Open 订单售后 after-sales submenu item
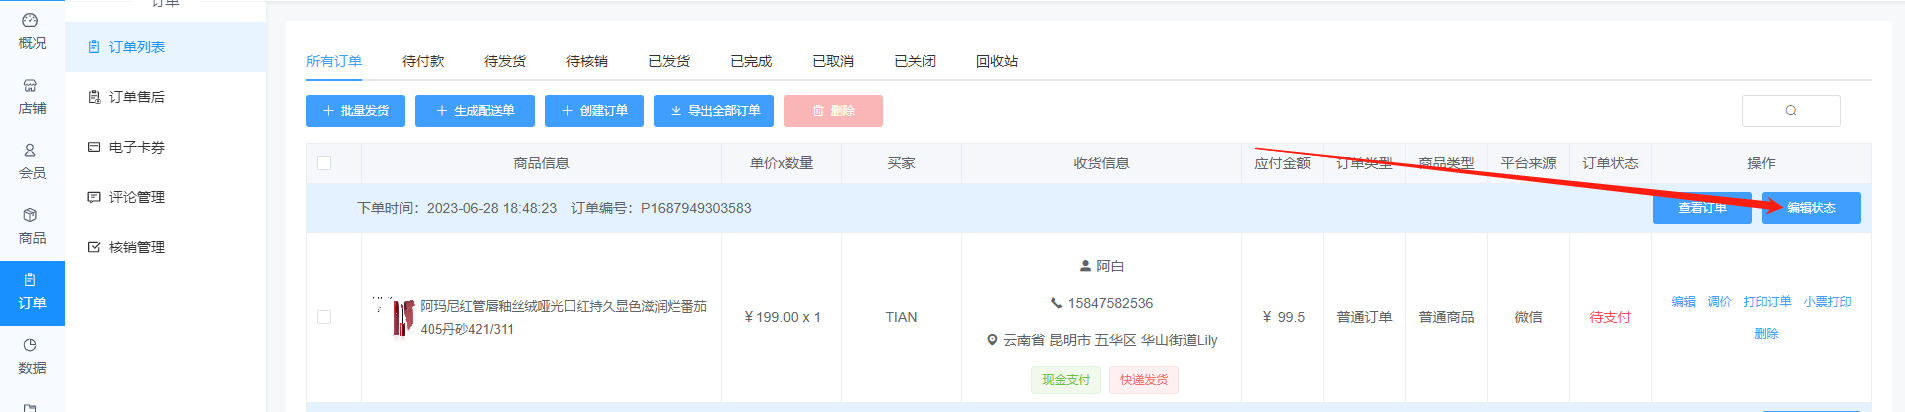The width and height of the screenshot is (1905, 412). pos(165,97)
